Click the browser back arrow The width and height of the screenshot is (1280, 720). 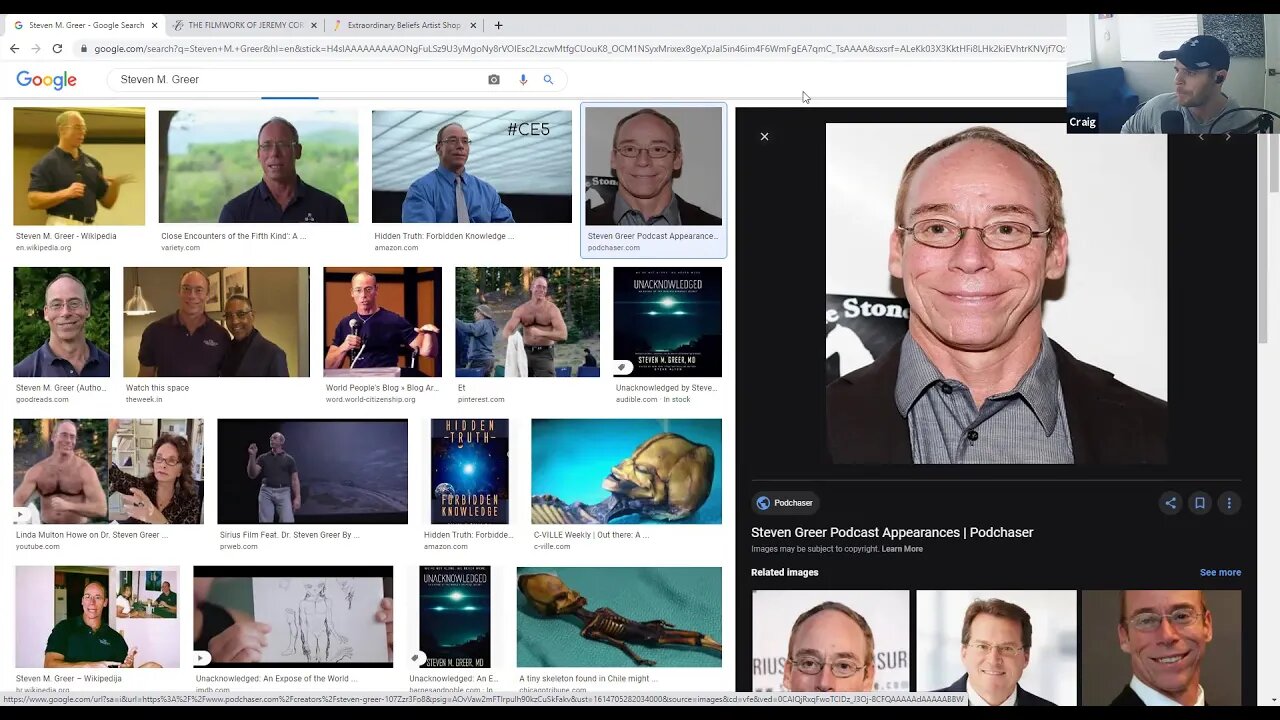click(14, 48)
